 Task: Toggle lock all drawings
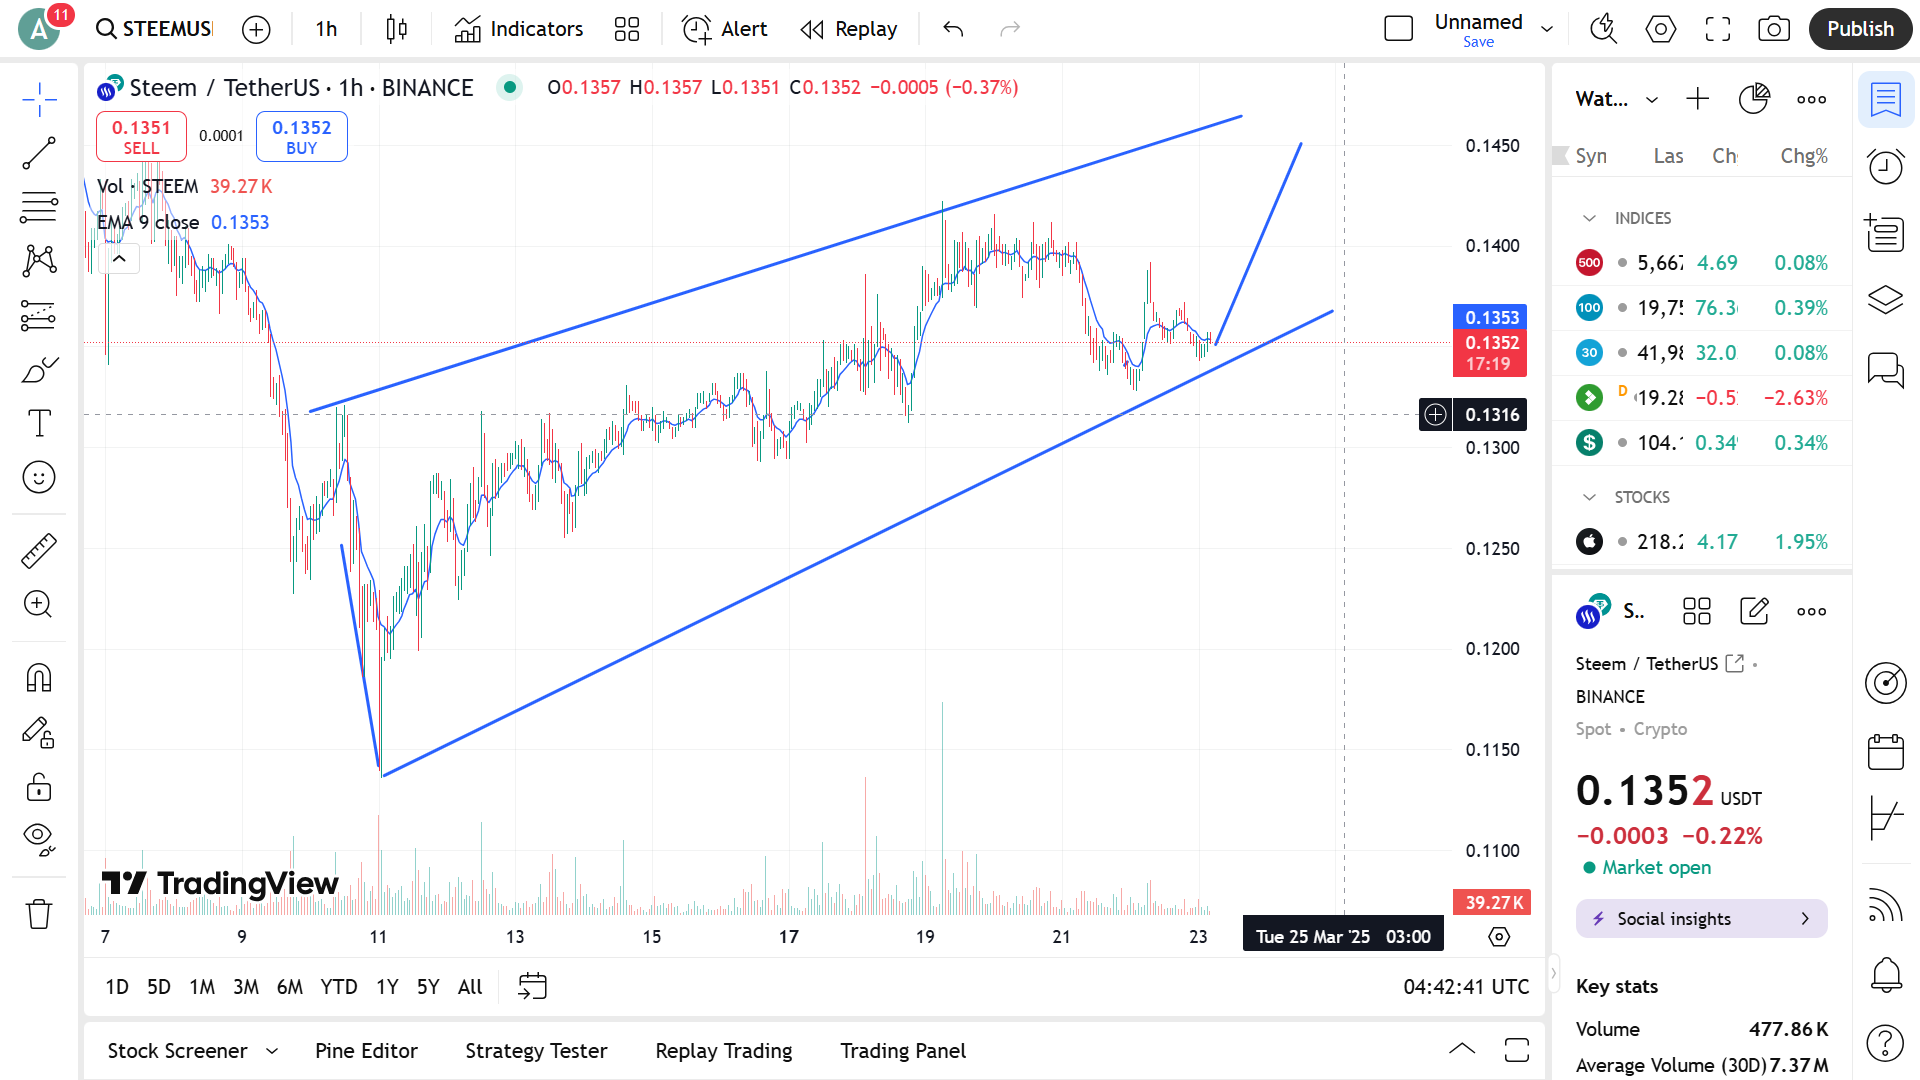tap(39, 787)
